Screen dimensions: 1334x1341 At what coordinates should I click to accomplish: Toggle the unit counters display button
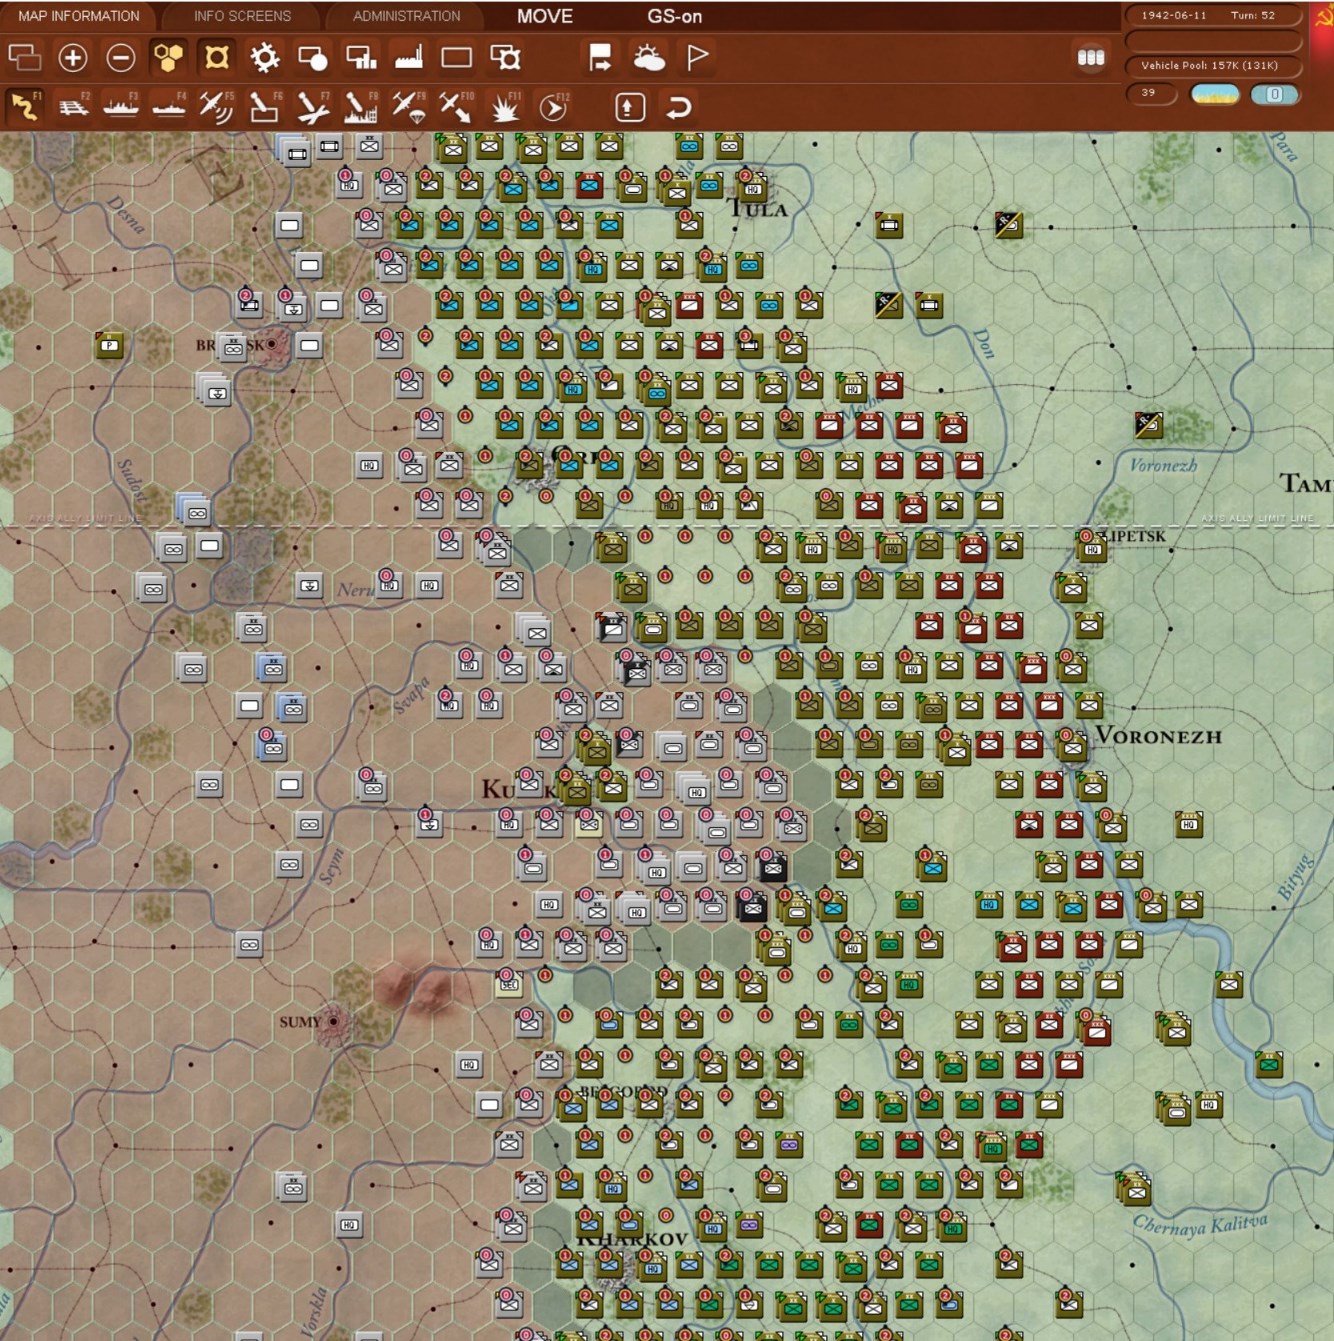(216, 58)
